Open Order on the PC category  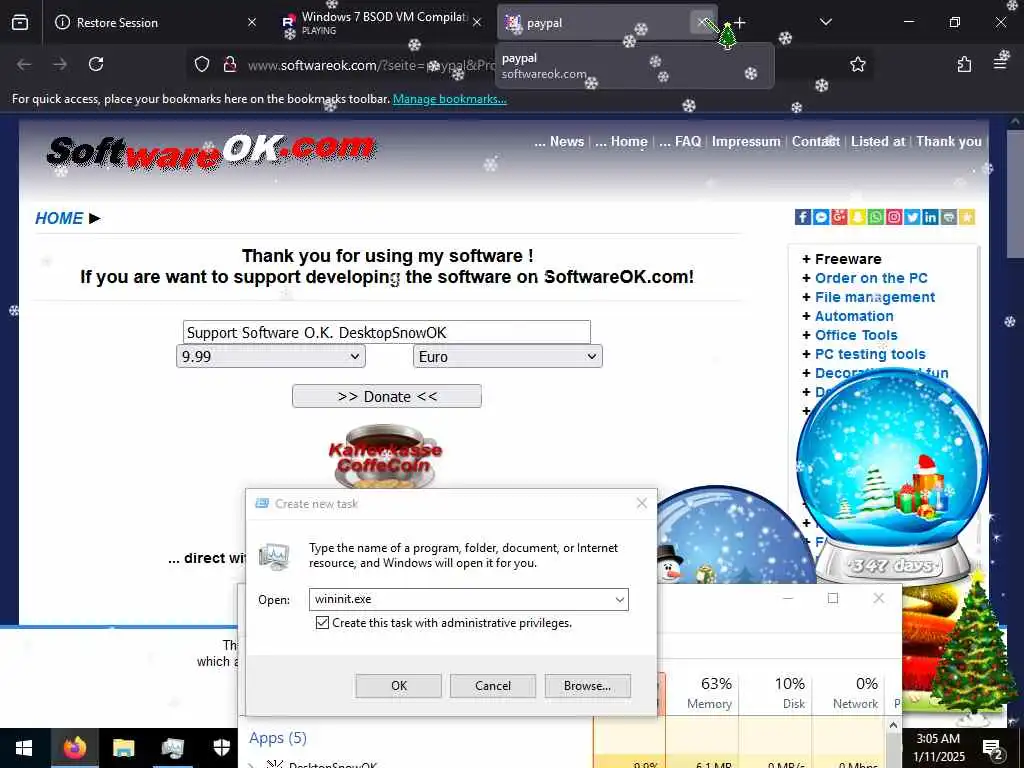[x=871, y=278]
